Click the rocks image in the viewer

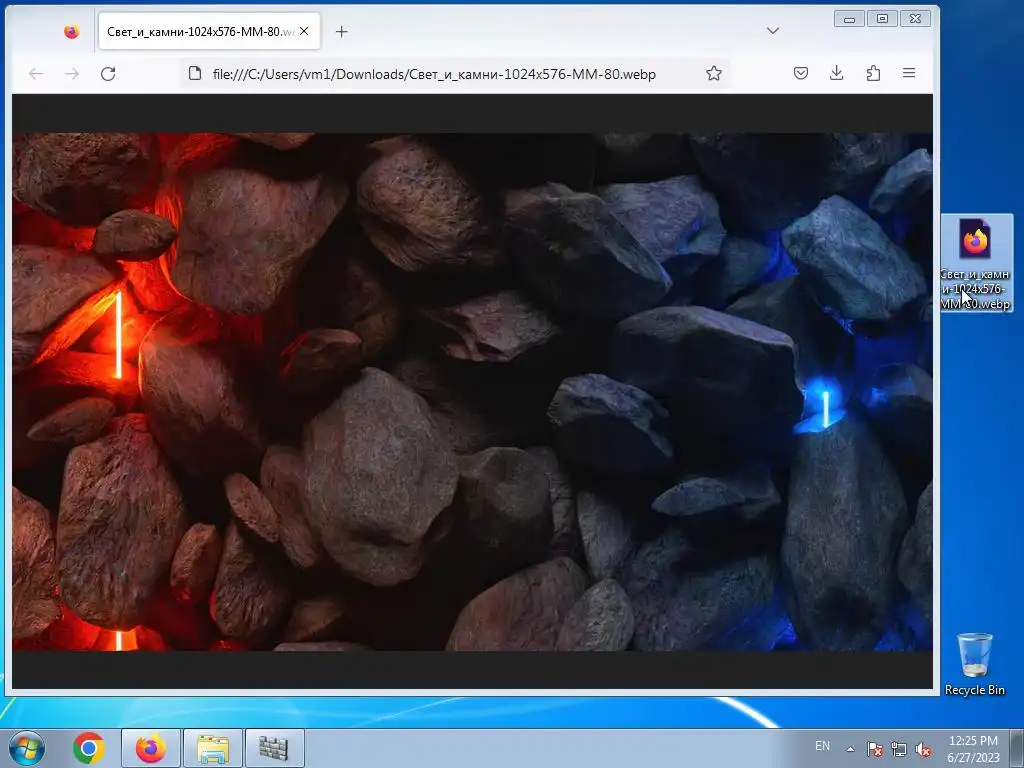[472, 392]
